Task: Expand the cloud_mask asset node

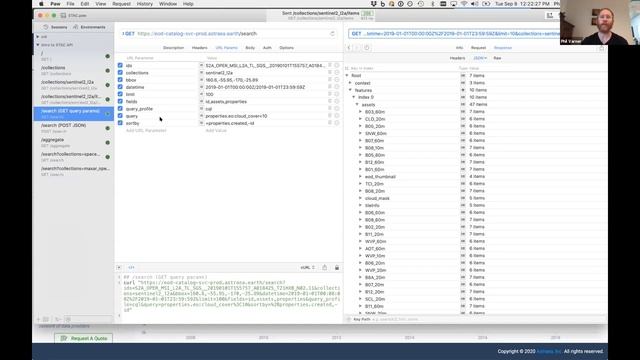Action: coord(360,198)
